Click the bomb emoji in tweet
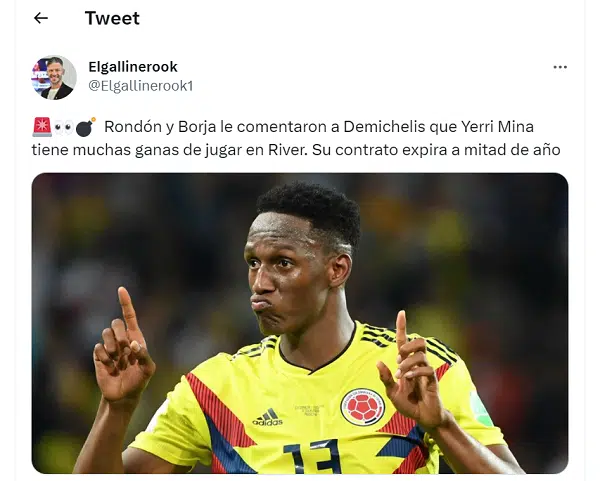The width and height of the screenshot is (600, 481). 85,127
